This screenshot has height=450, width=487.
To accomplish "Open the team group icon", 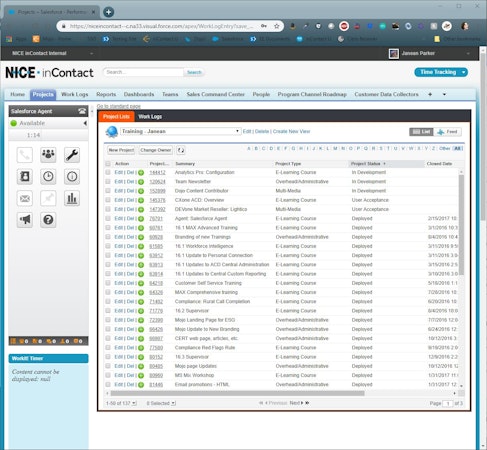I will [48, 155].
